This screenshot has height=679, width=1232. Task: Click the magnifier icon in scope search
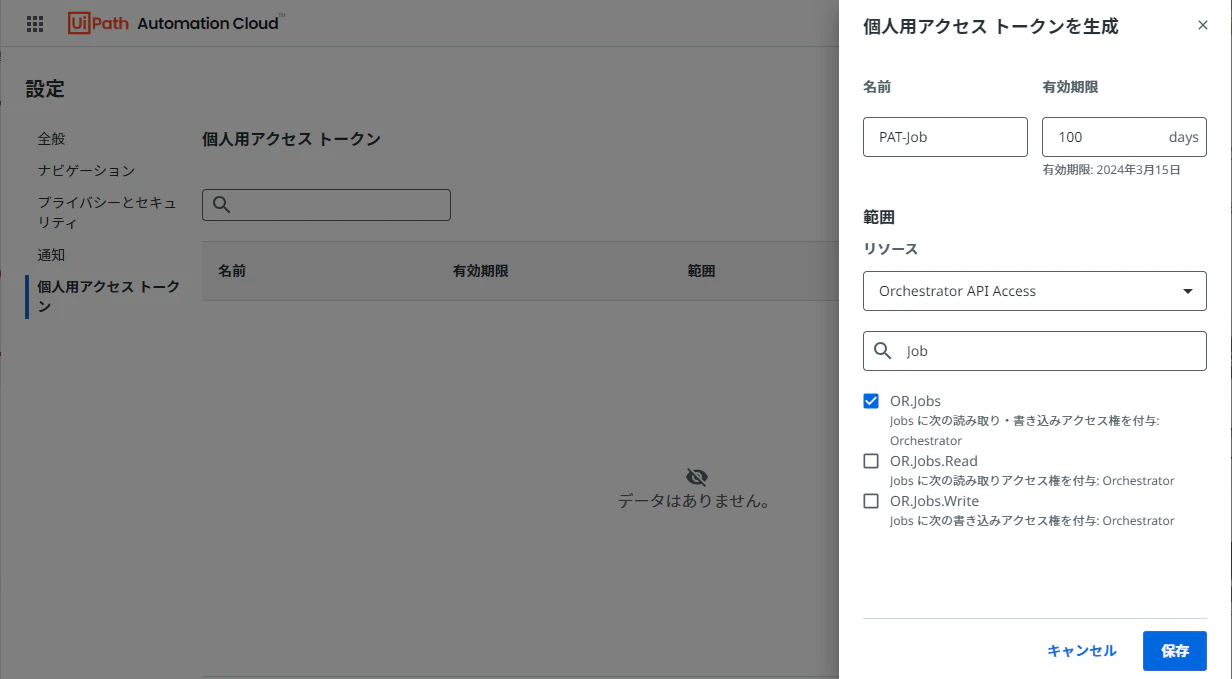tap(883, 351)
